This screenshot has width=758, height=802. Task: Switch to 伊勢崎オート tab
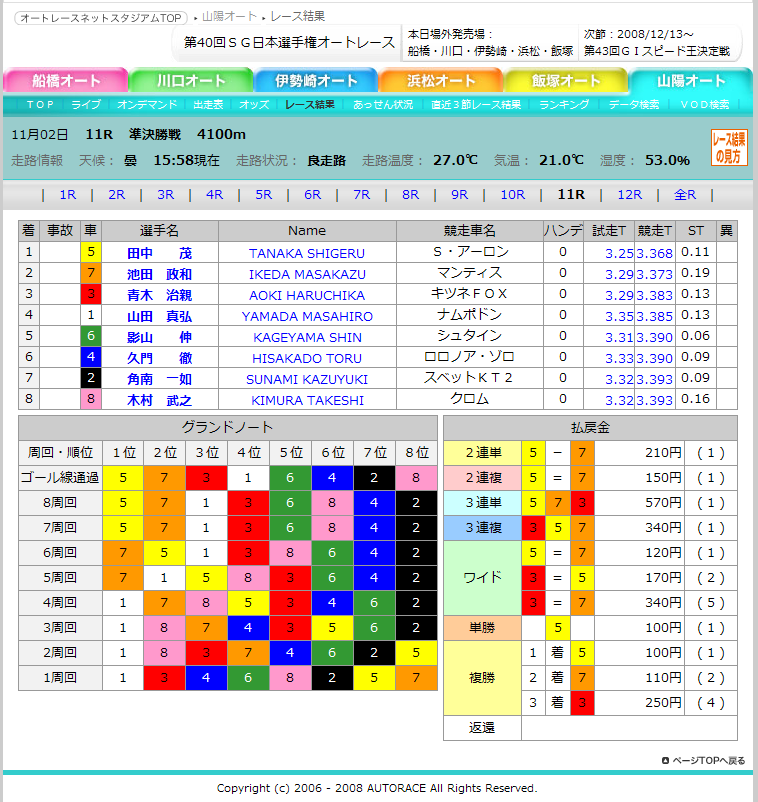coord(316,80)
